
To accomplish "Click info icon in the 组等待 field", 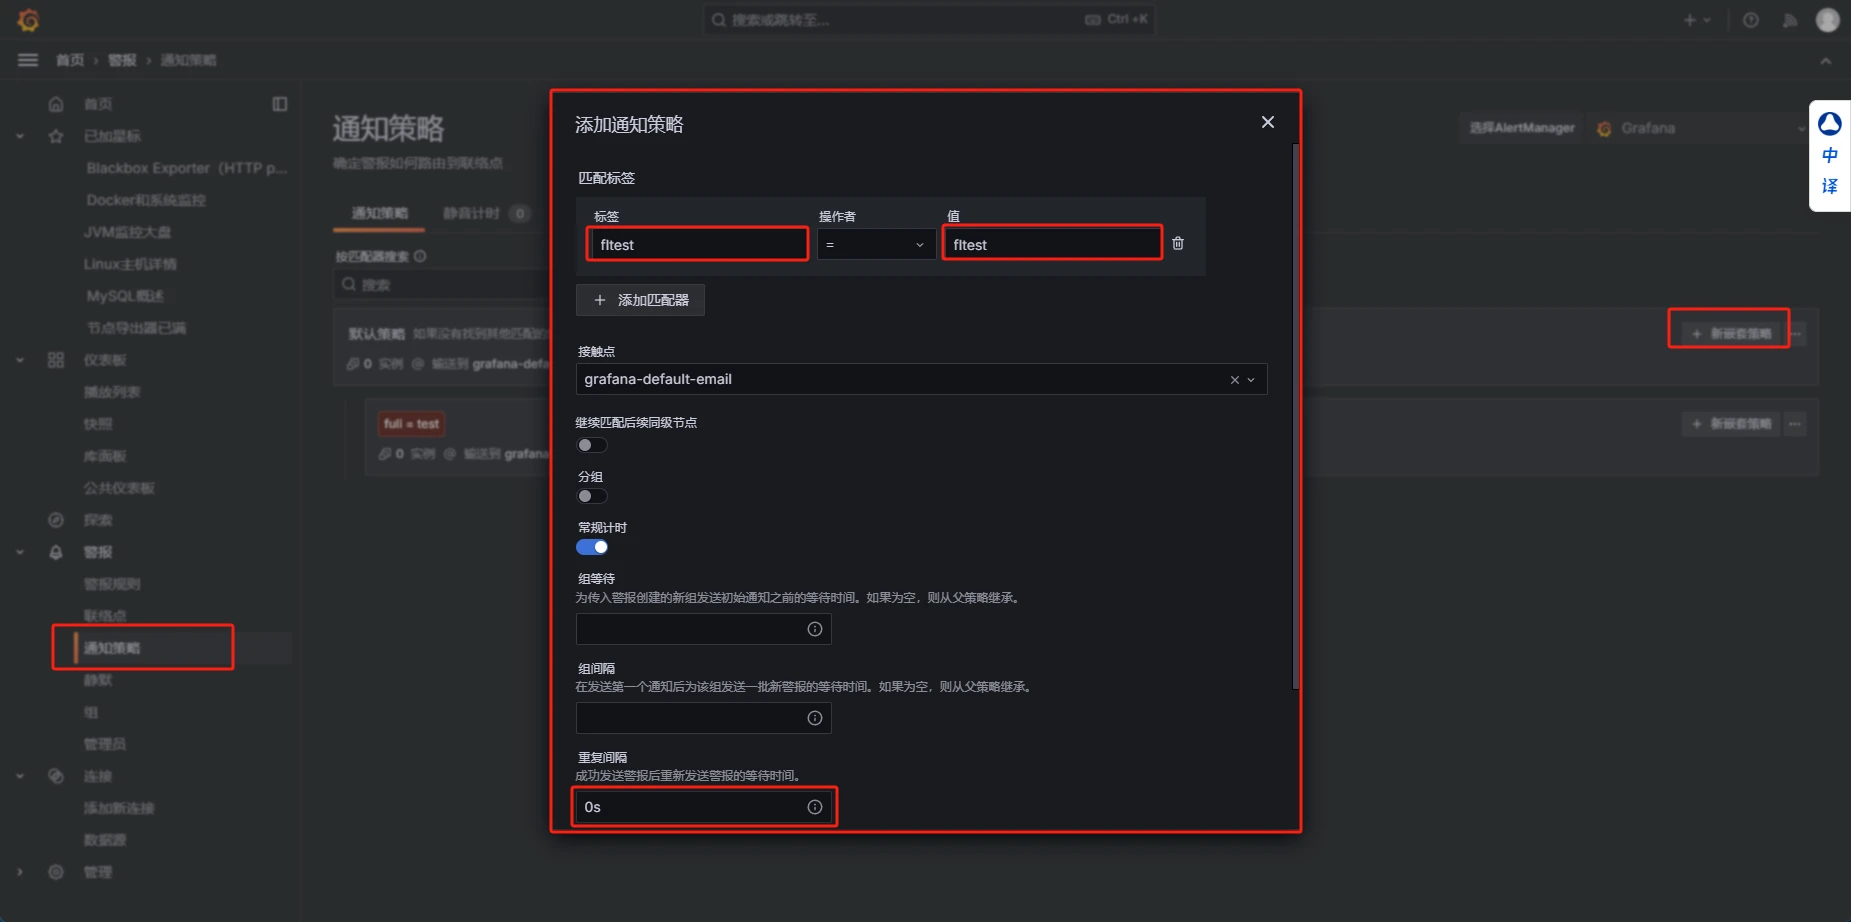I will click(815, 629).
